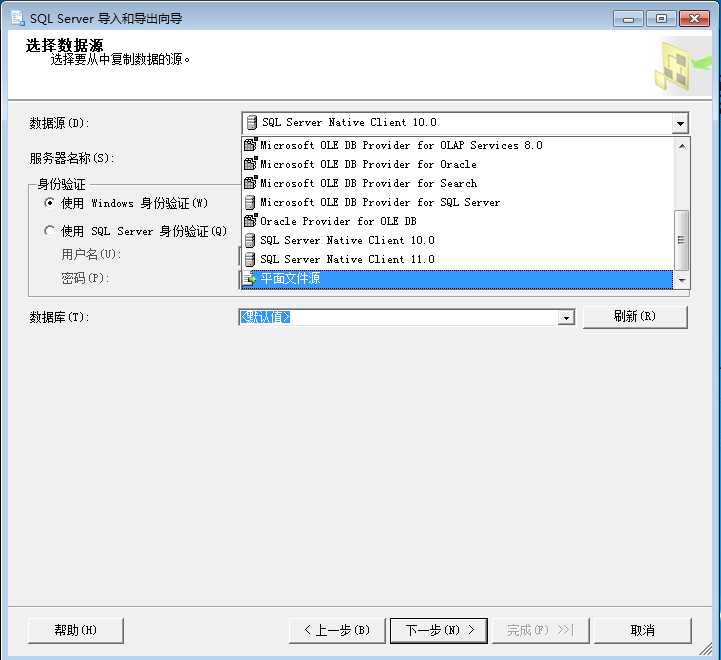Choose Oracle Provider for OLE DB
Screen dimensions: 721x660
click(458, 221)
